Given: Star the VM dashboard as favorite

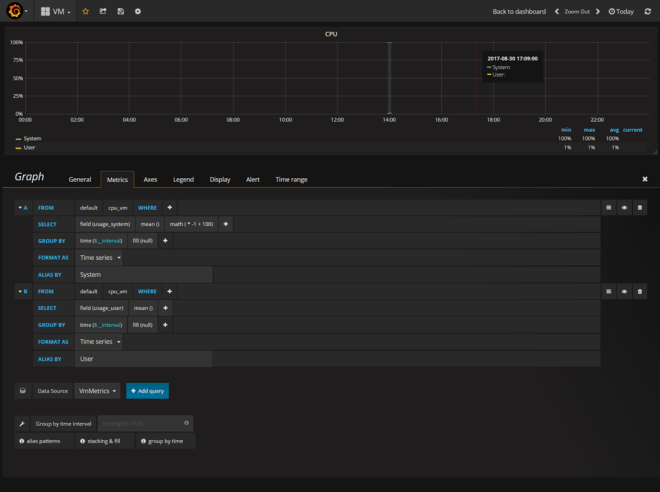Looking at the screenshot, I should tap(85, 11).
